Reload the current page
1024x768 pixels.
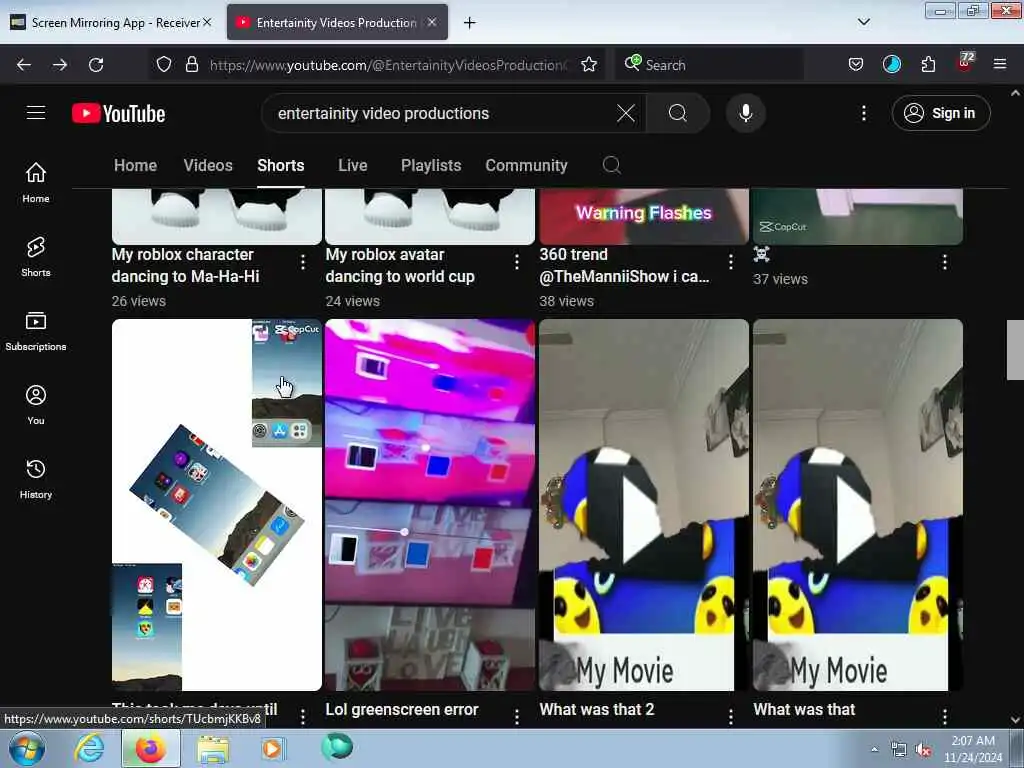point(96,65)
